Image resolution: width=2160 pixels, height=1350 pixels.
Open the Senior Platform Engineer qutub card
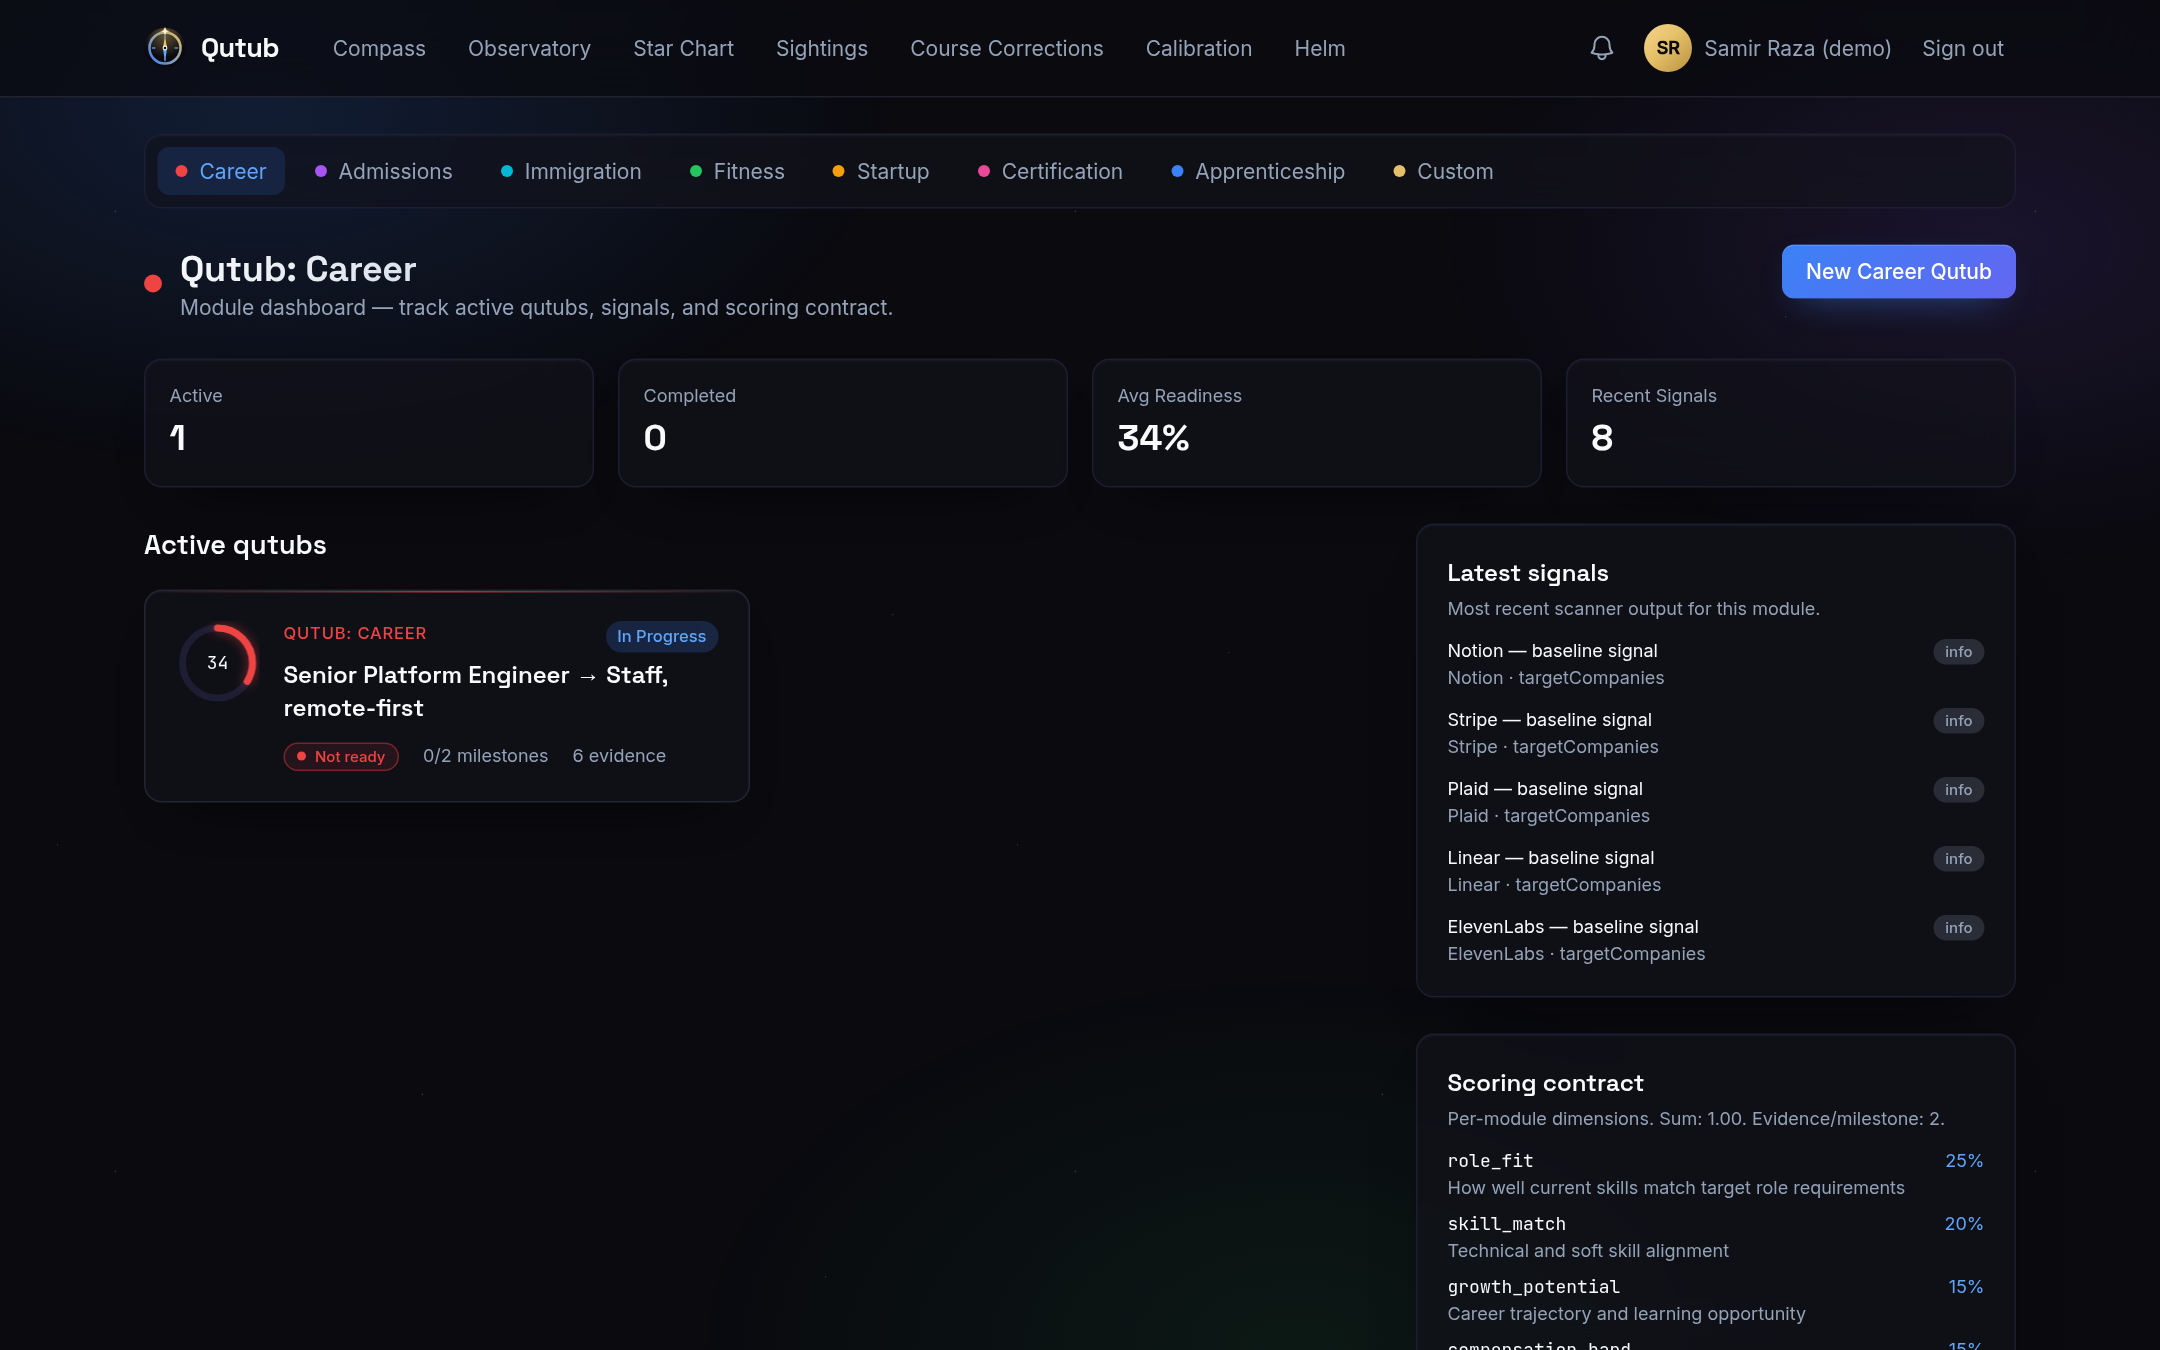[447, 696]
